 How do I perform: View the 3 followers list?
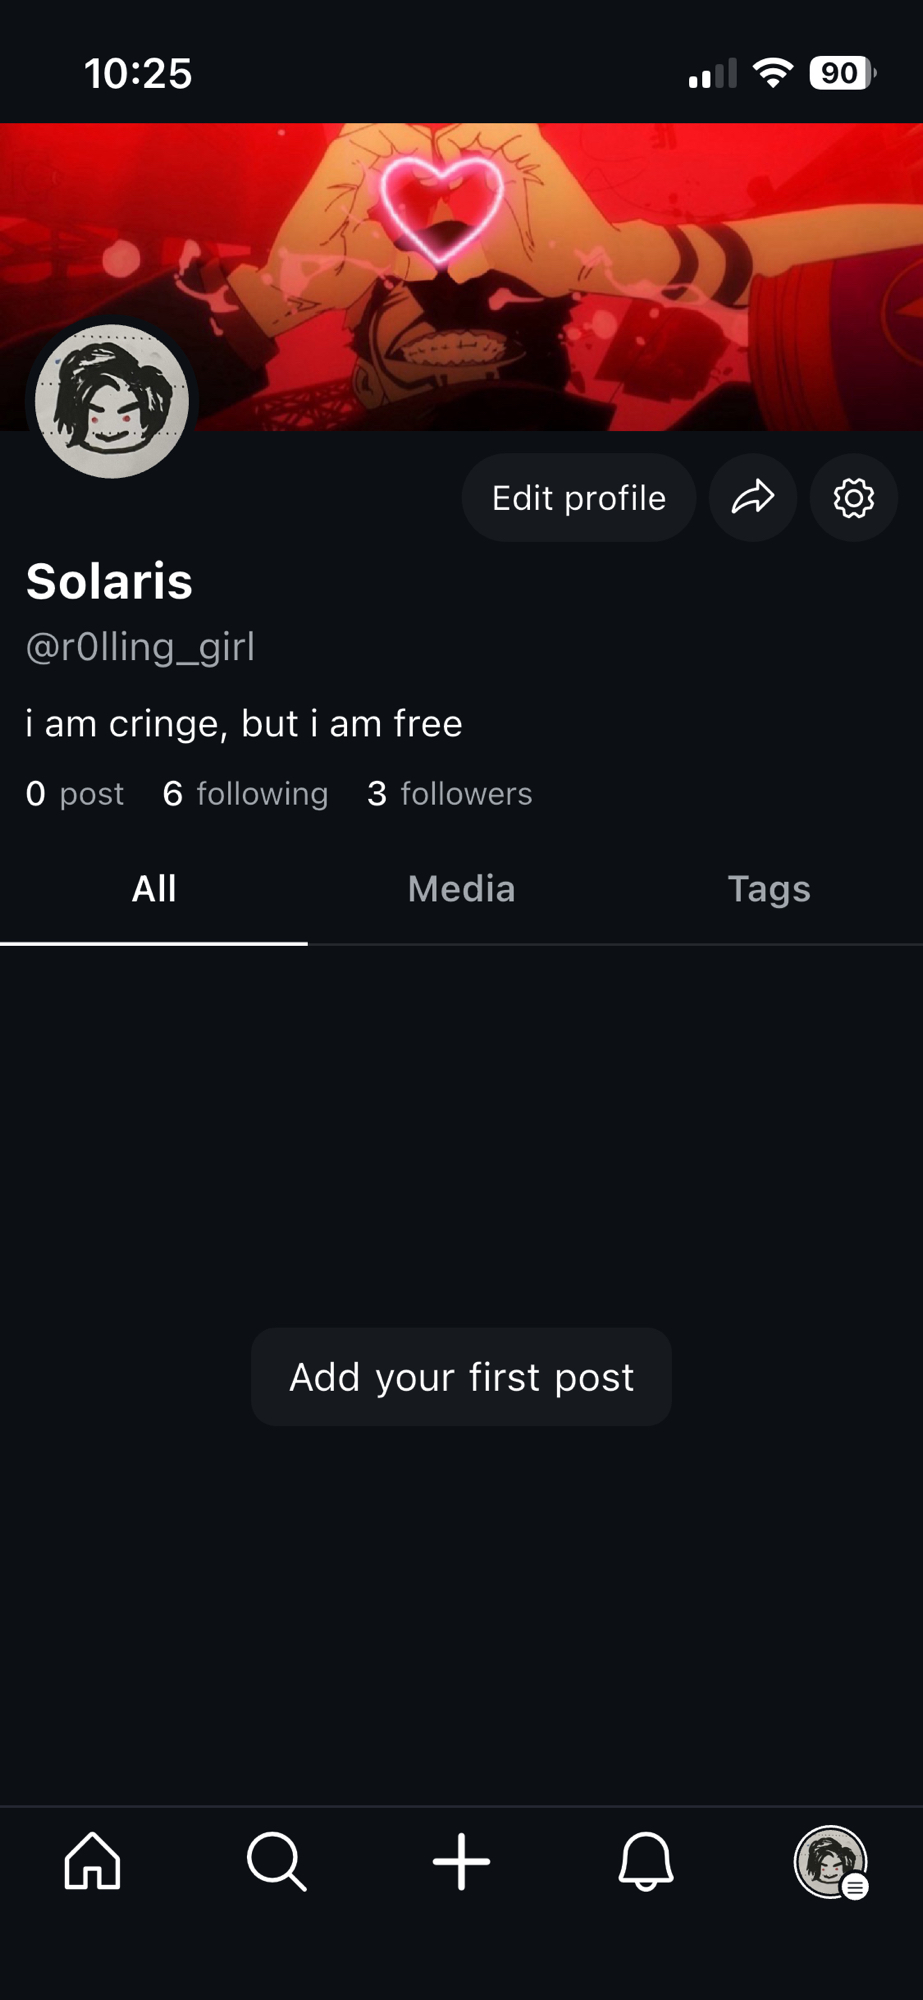coord(449,794)
